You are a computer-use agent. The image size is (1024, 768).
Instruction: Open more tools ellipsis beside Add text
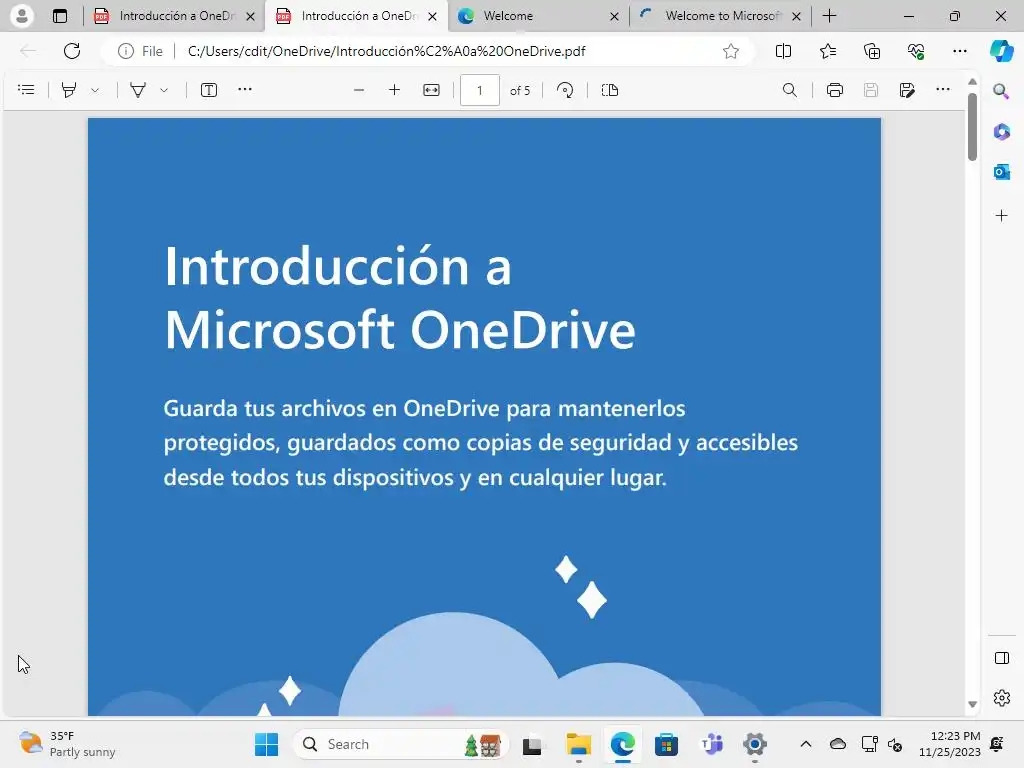click(x=245, y=89)
